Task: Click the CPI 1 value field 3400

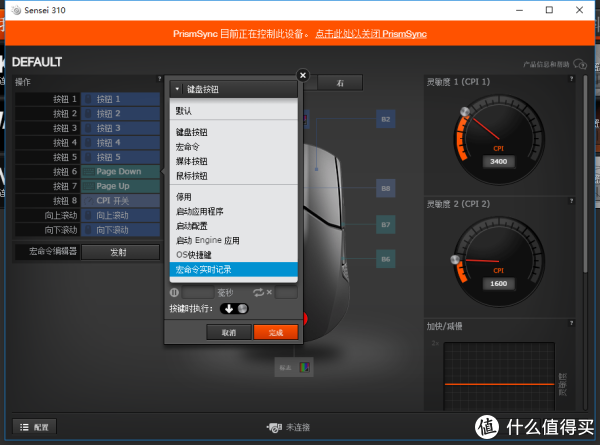Action: (x=498, y=161)
